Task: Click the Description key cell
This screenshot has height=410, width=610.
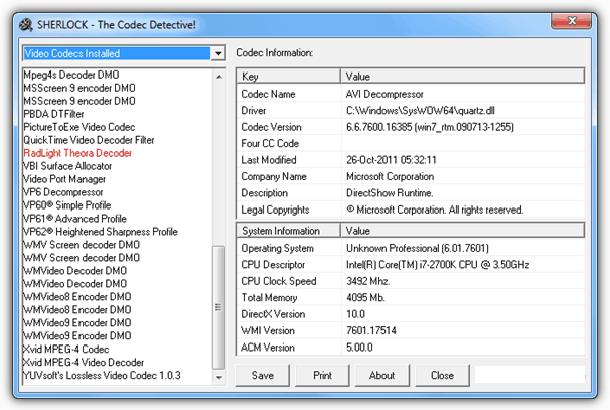Action: [x=265, y=193]
